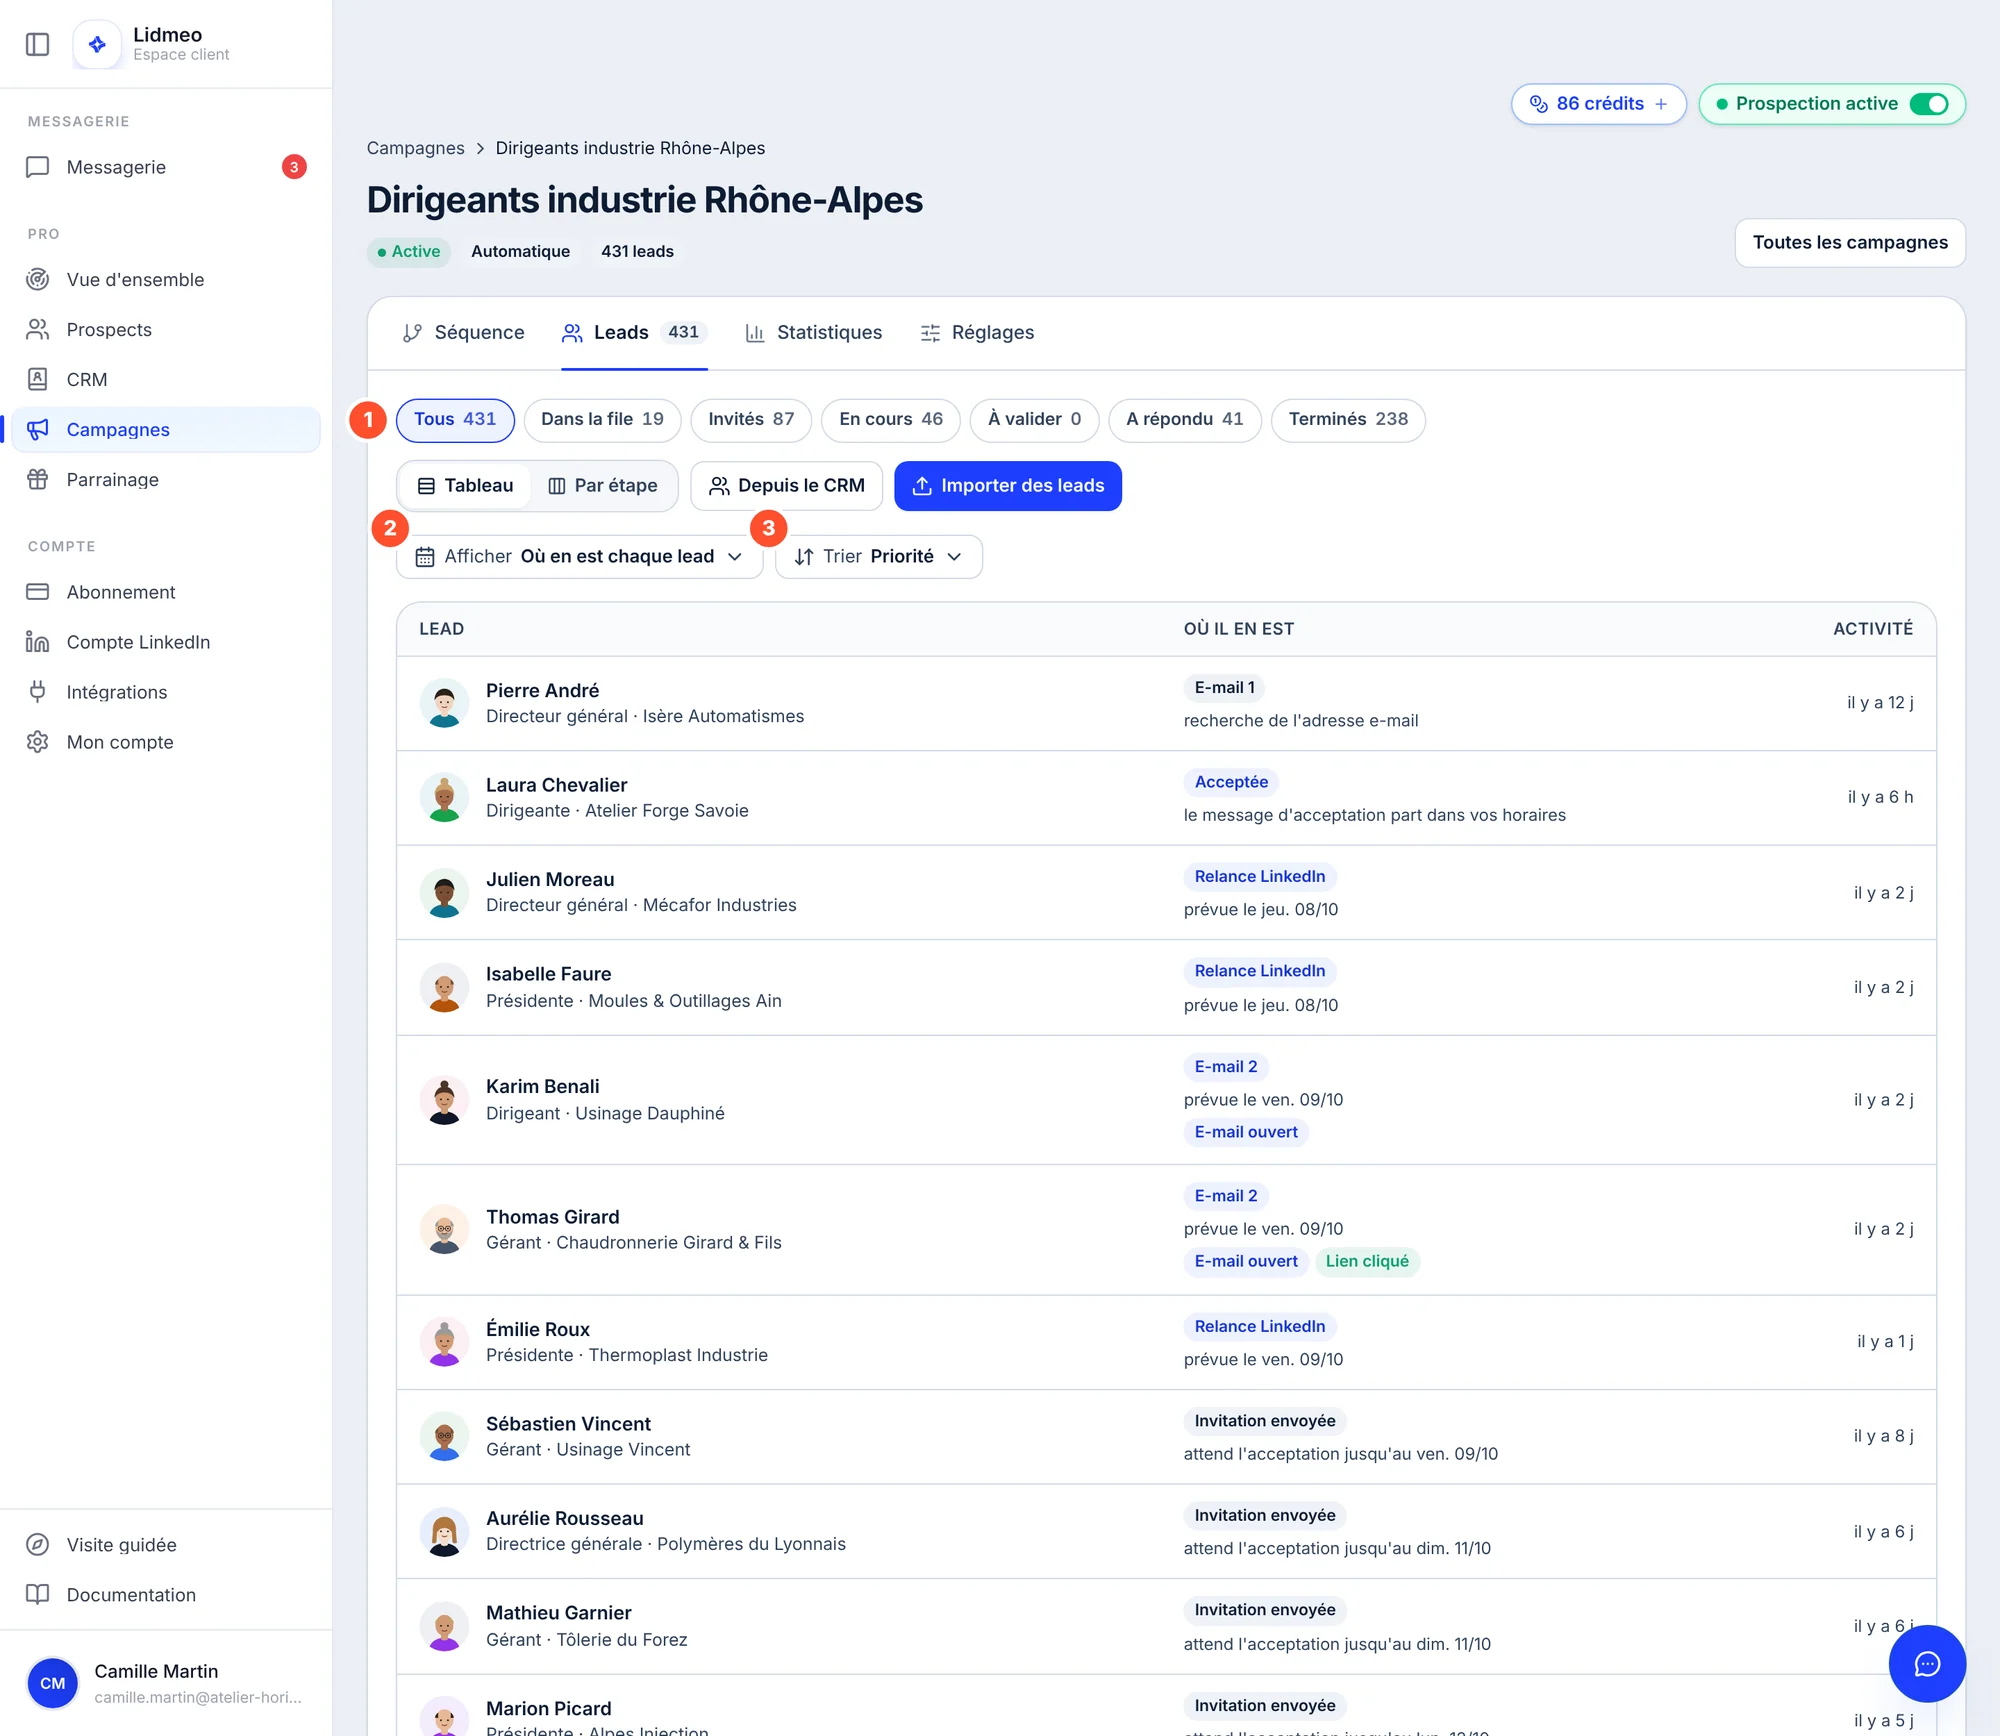
Task: Click the Lien cliqué tag
Action: 1367,1262
